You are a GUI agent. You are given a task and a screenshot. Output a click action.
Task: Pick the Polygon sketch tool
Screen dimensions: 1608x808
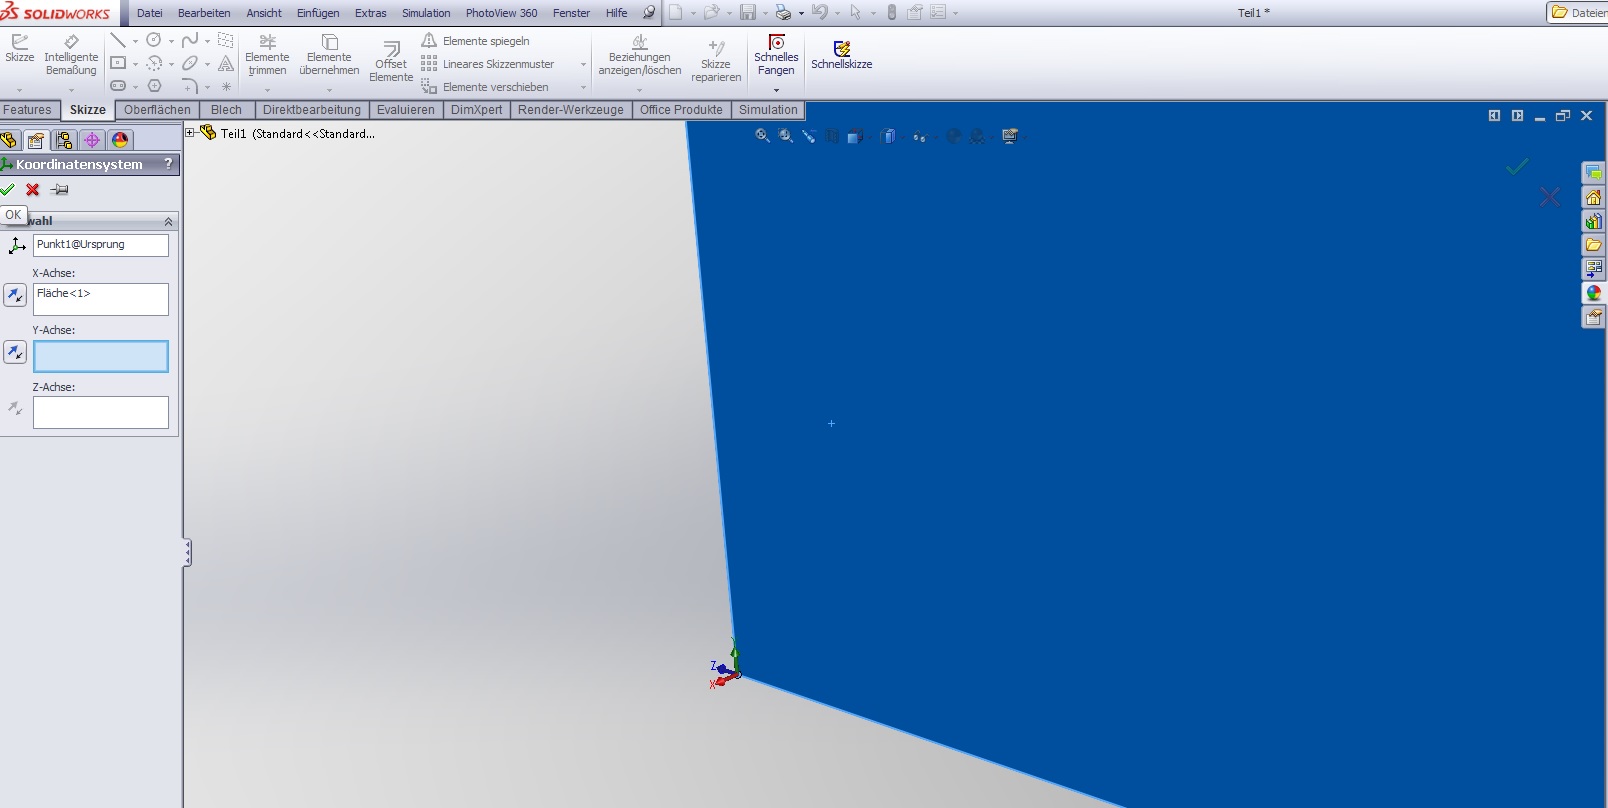tap(154, 86)
